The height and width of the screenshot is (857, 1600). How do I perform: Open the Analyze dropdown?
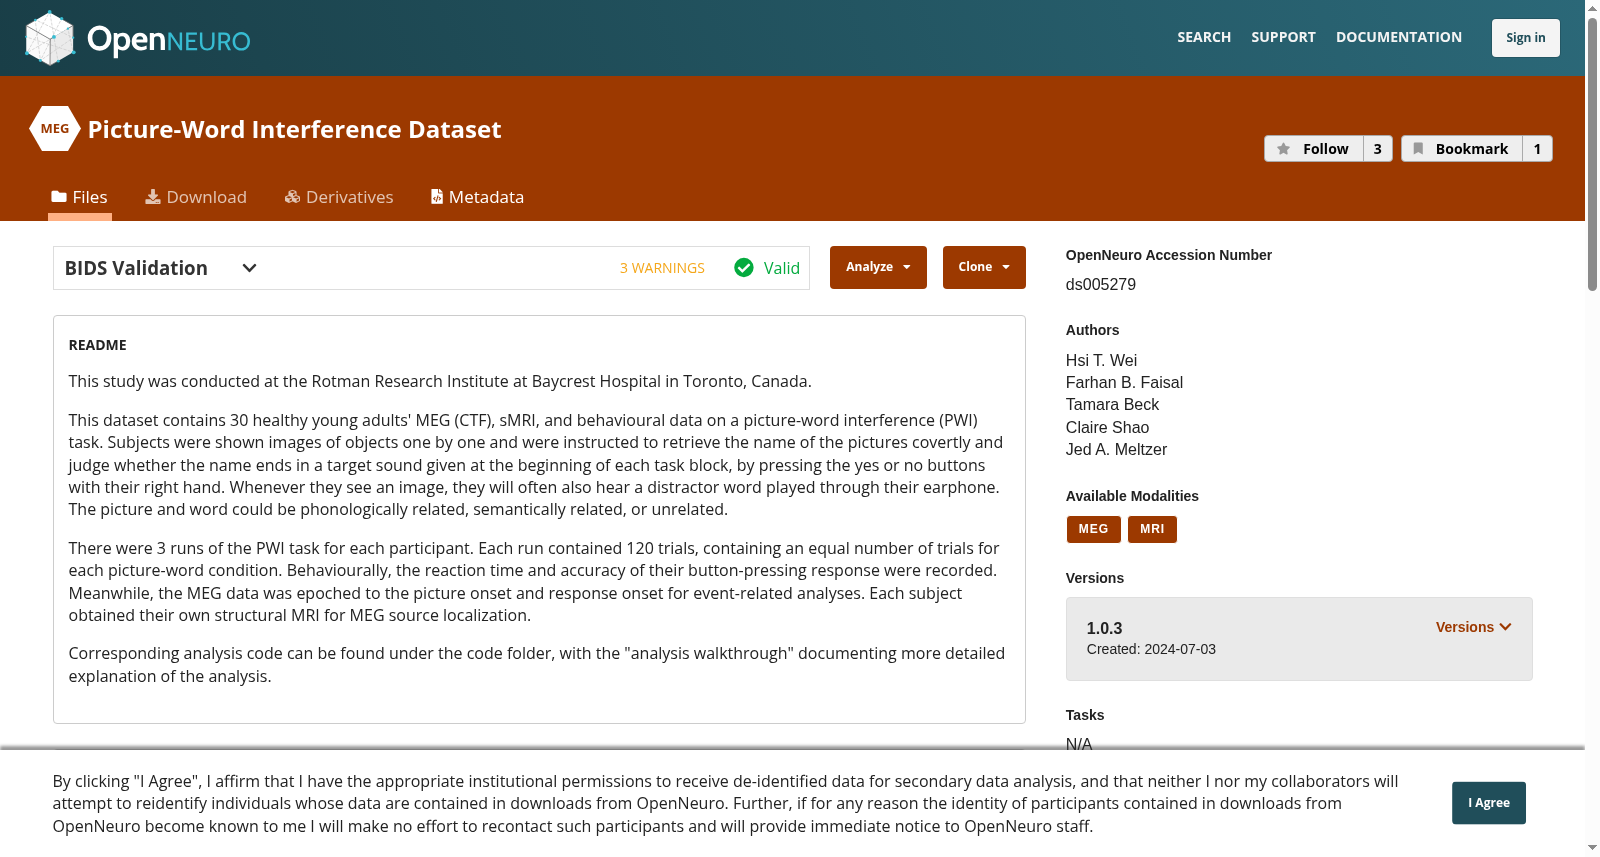[878, 267]
